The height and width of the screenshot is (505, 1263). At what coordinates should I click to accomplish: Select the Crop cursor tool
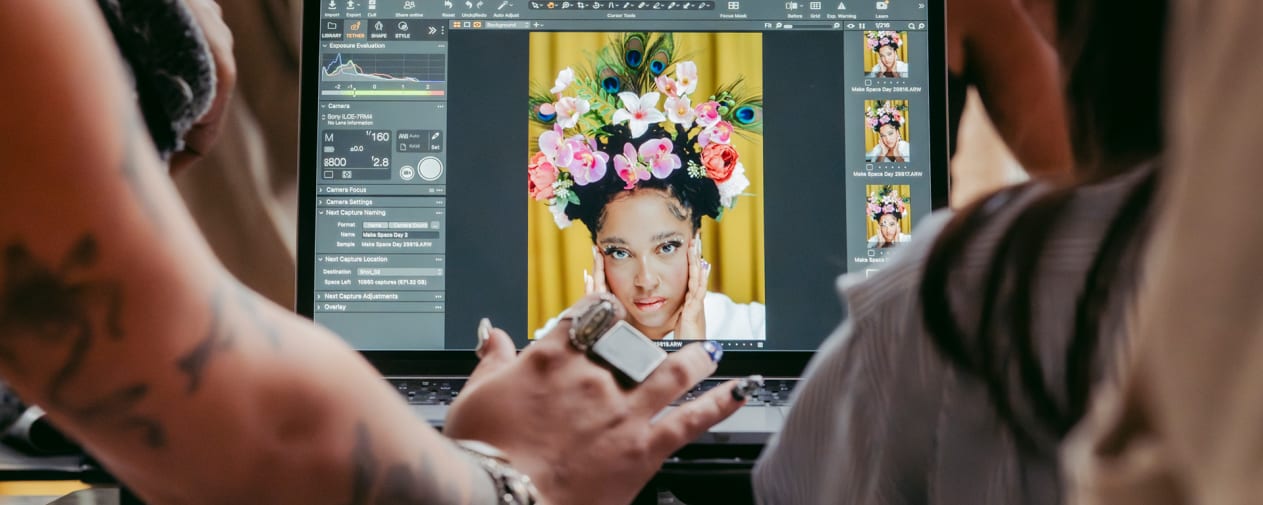pyautogui.click(x=580, y=5)
